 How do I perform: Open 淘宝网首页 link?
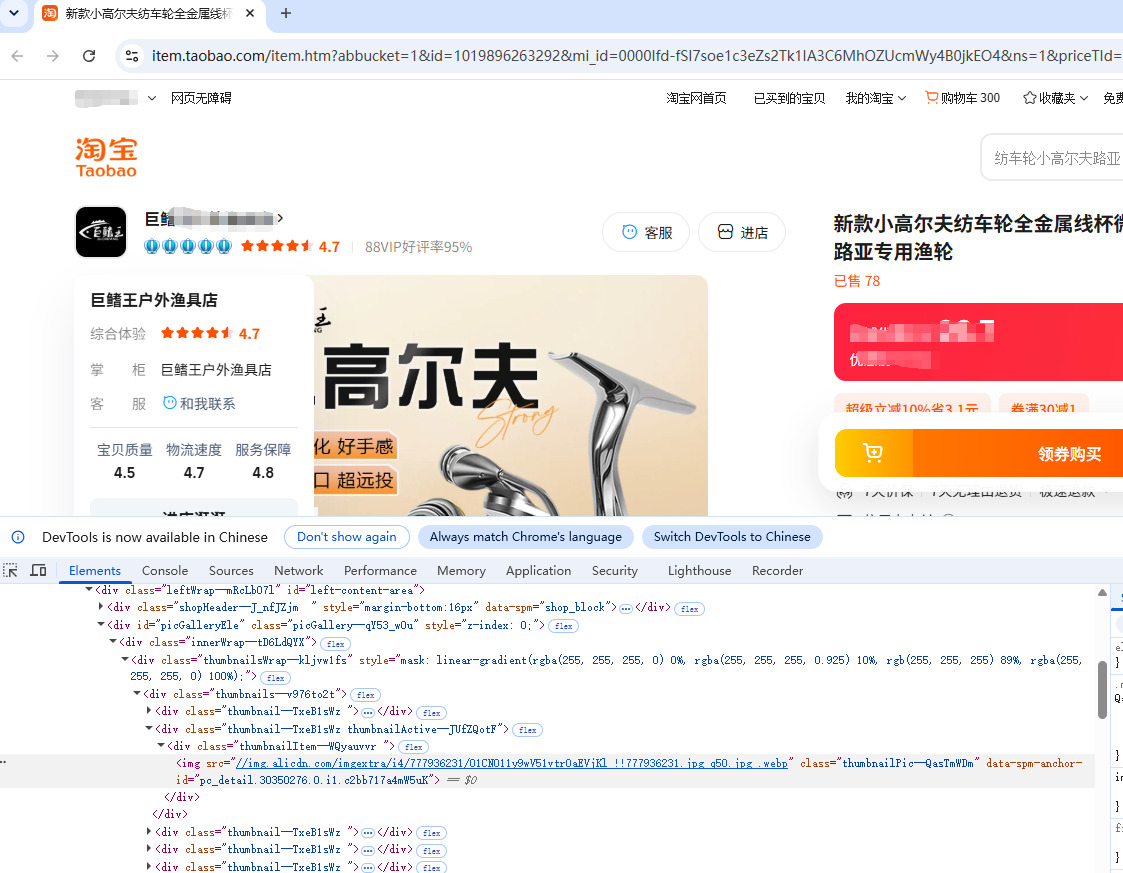696,98
